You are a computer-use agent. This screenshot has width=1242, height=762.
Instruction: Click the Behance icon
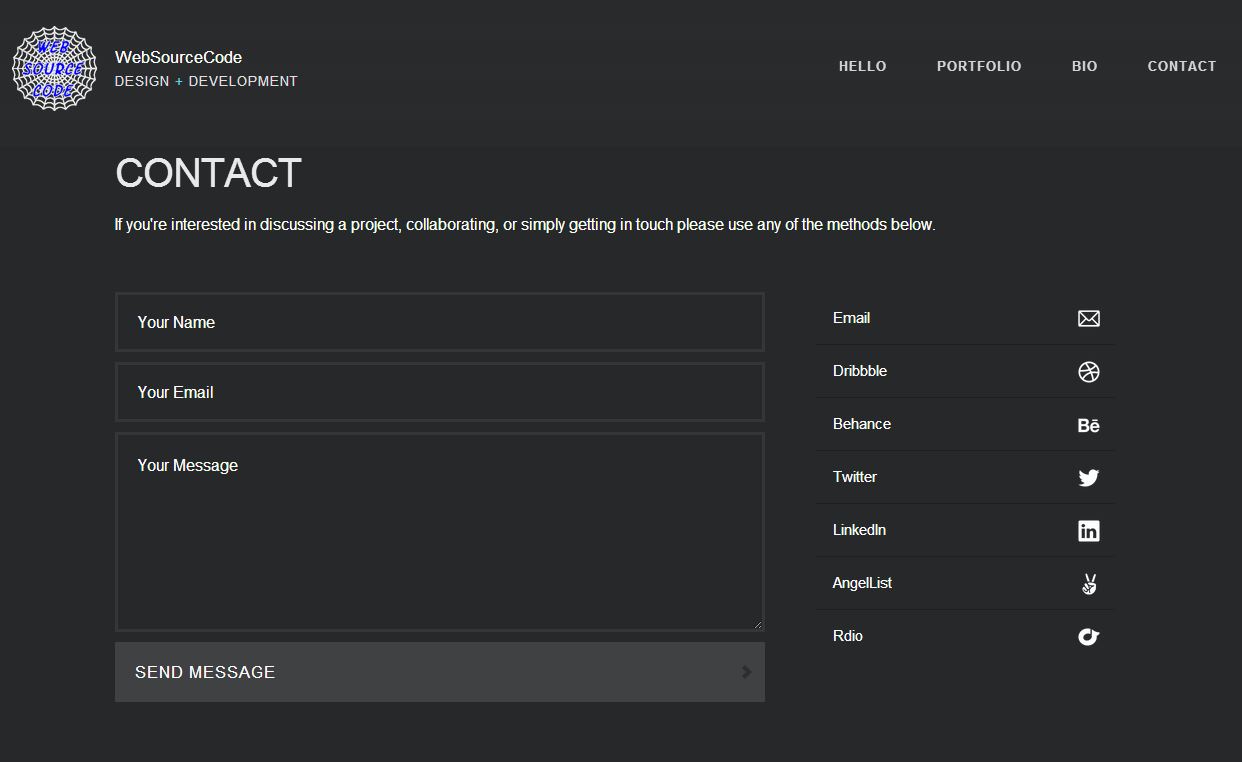click(1088, 424)
